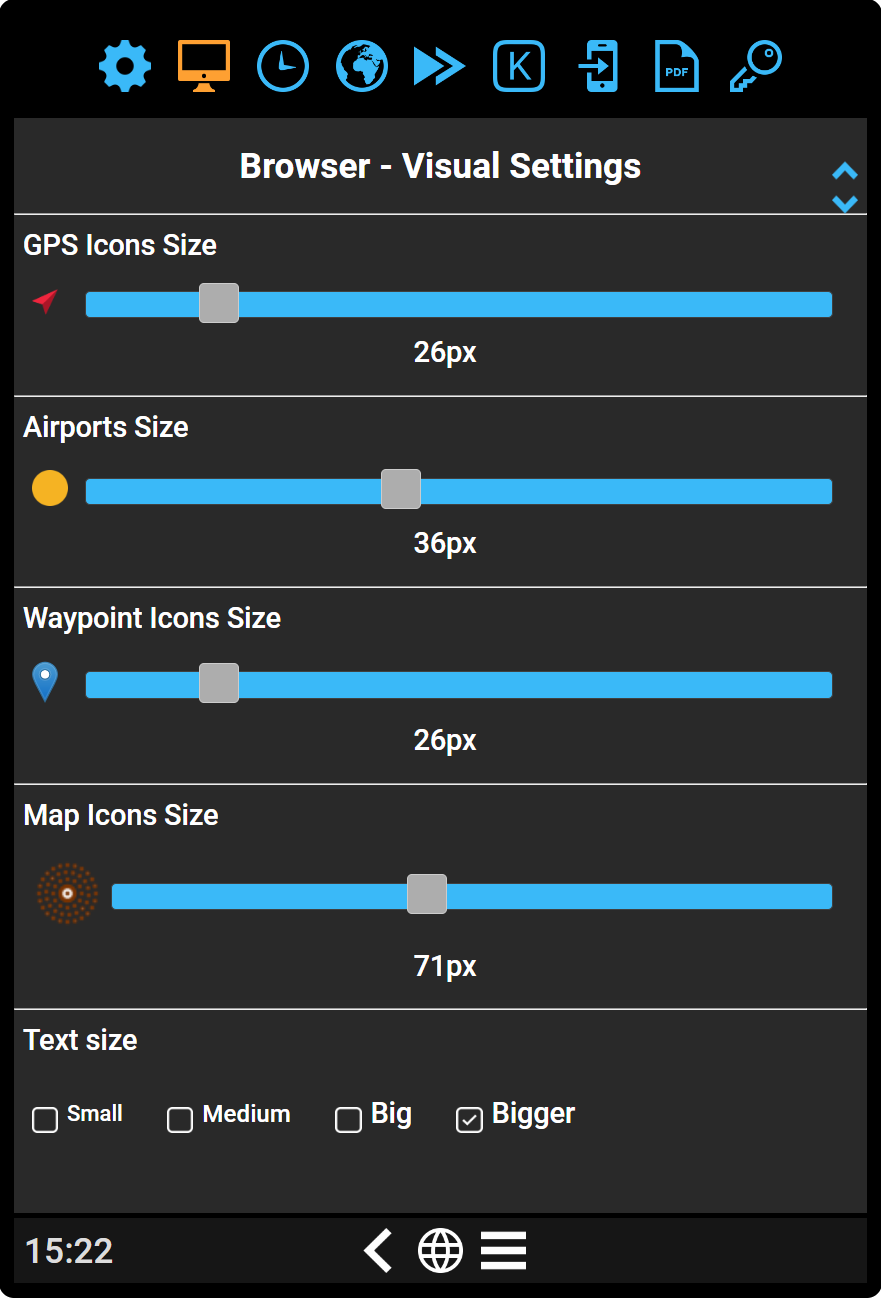881x1298 pixels.
Task: Click the globe icon in bottom bar
Action: [x=440, y=1249]
